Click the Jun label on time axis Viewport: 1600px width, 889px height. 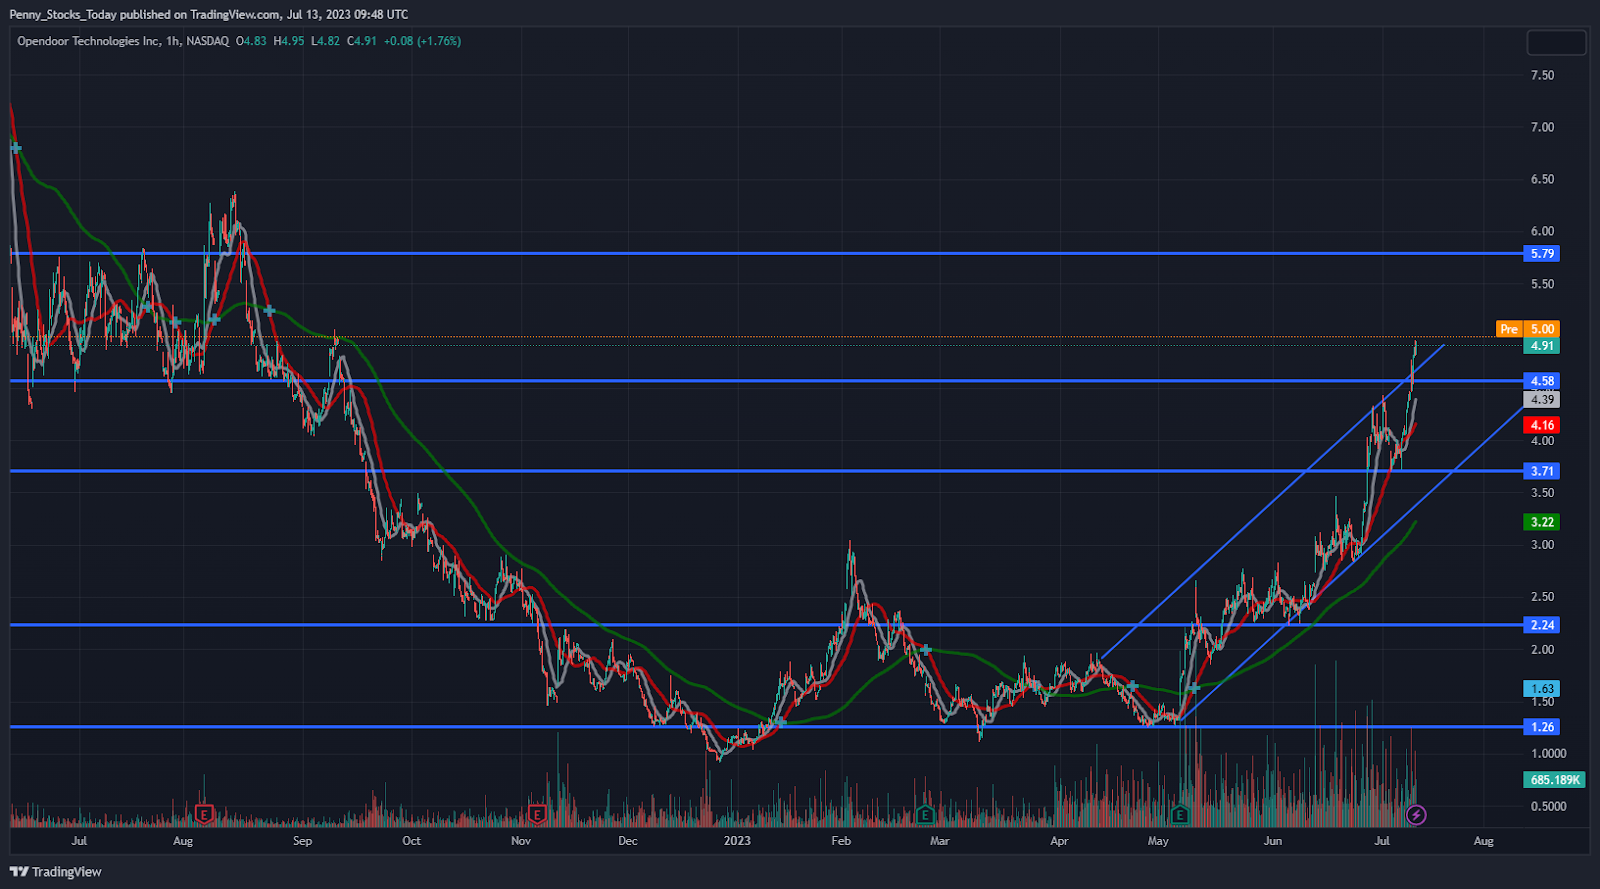pyautogui.click(x=1273, y=841)
